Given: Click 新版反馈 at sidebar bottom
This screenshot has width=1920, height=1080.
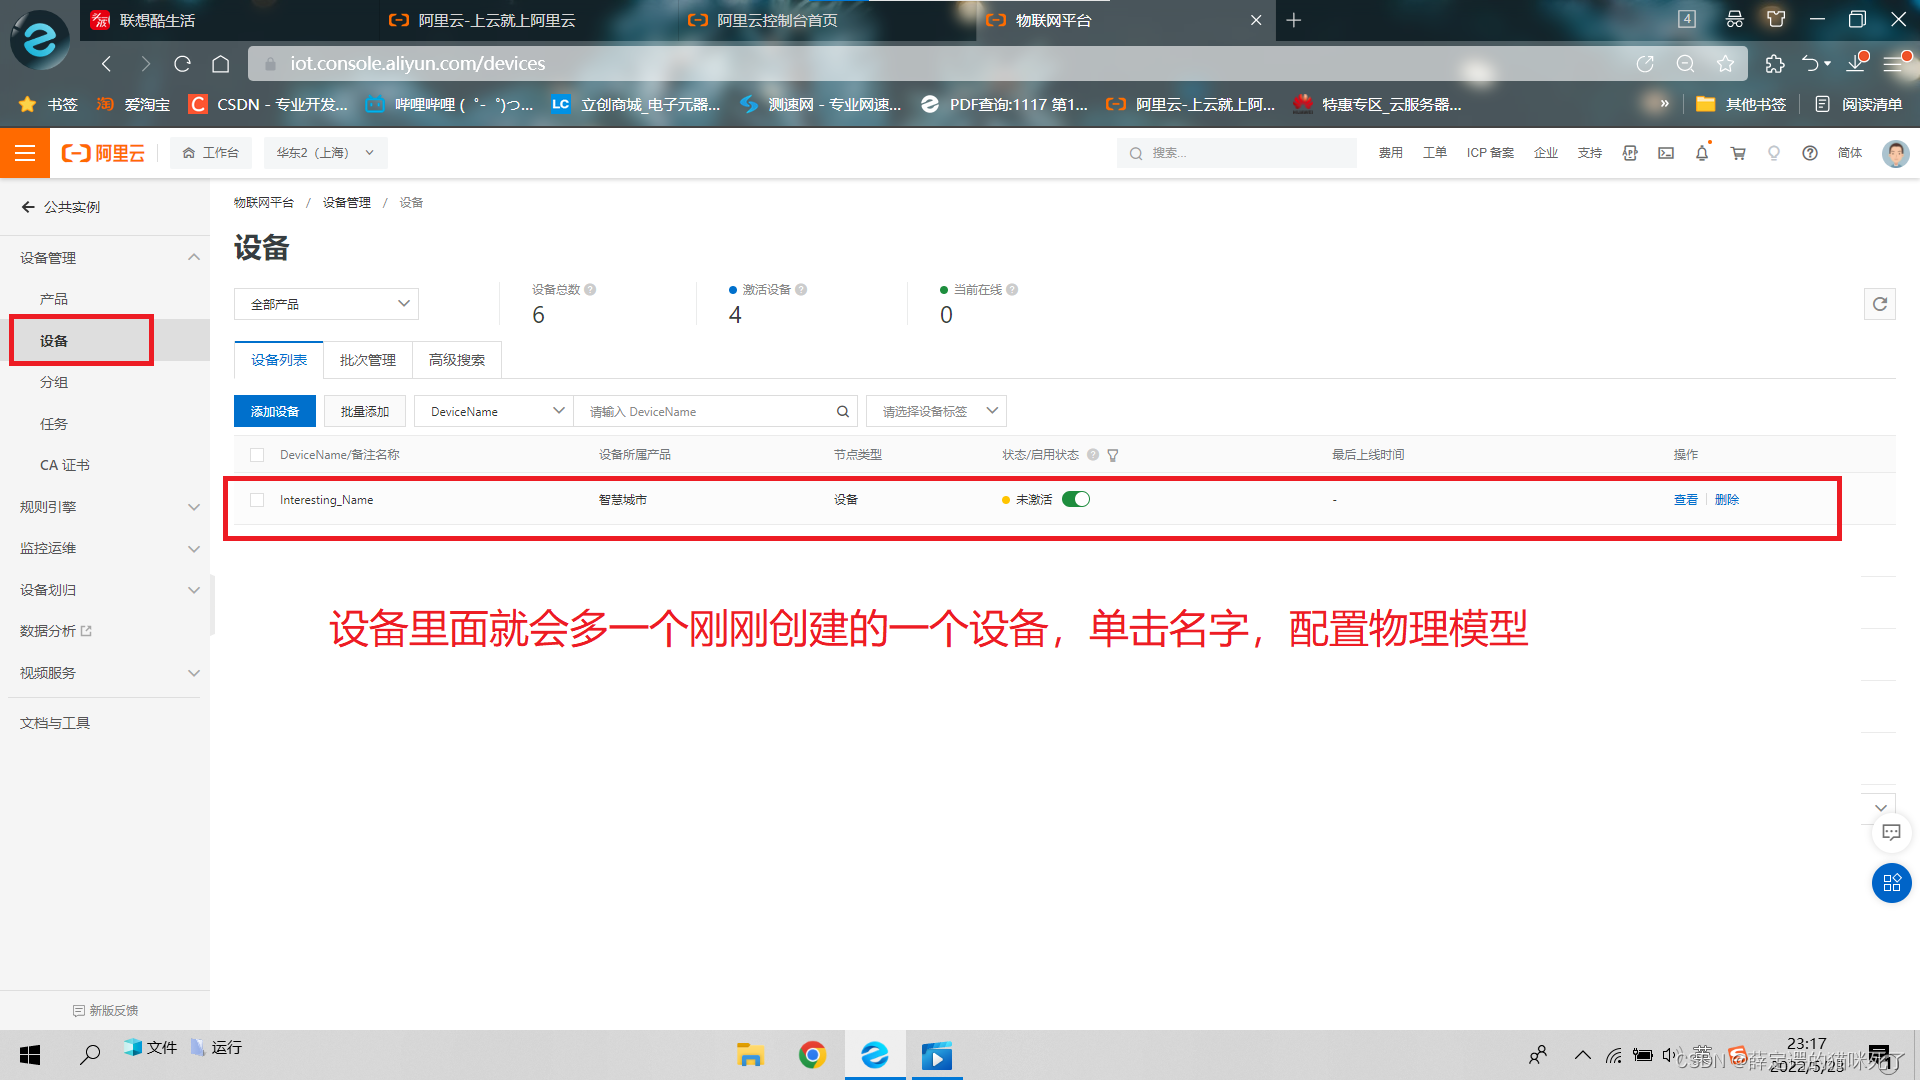Looking at the screenshot, I should click(105, 1011).
